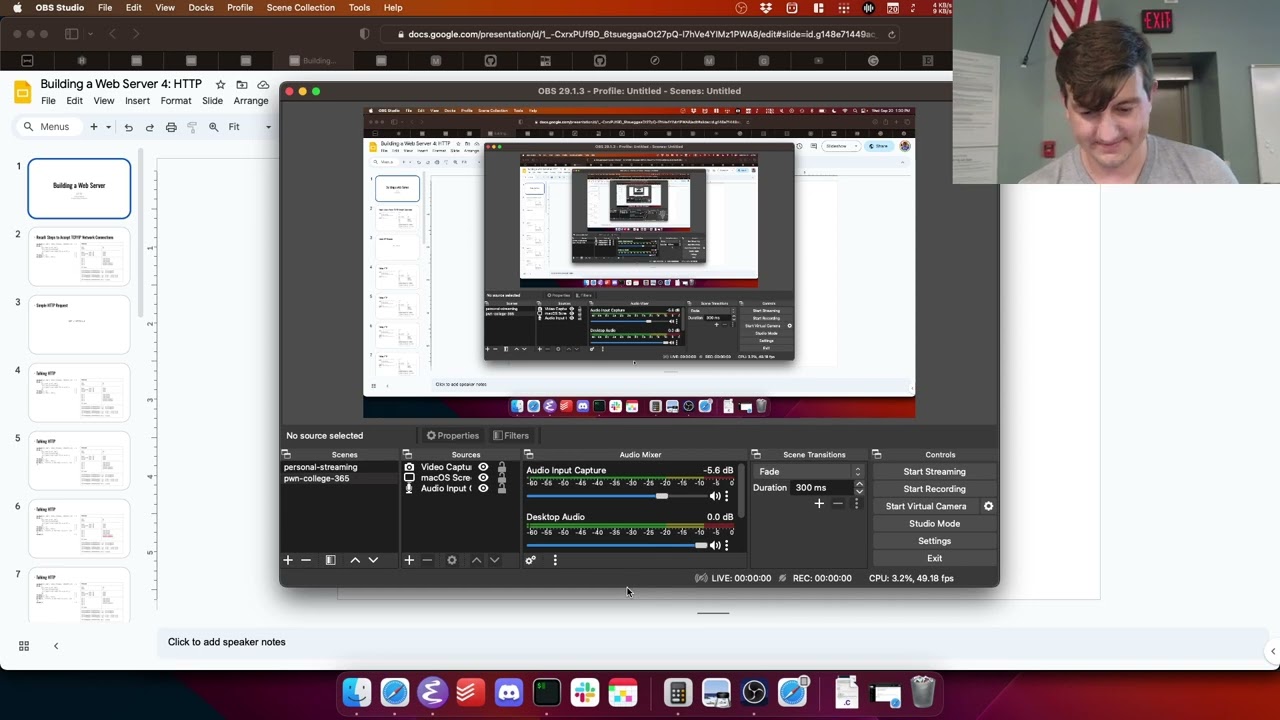
Task: Select the personal-streaming scene
Action: 320,467
